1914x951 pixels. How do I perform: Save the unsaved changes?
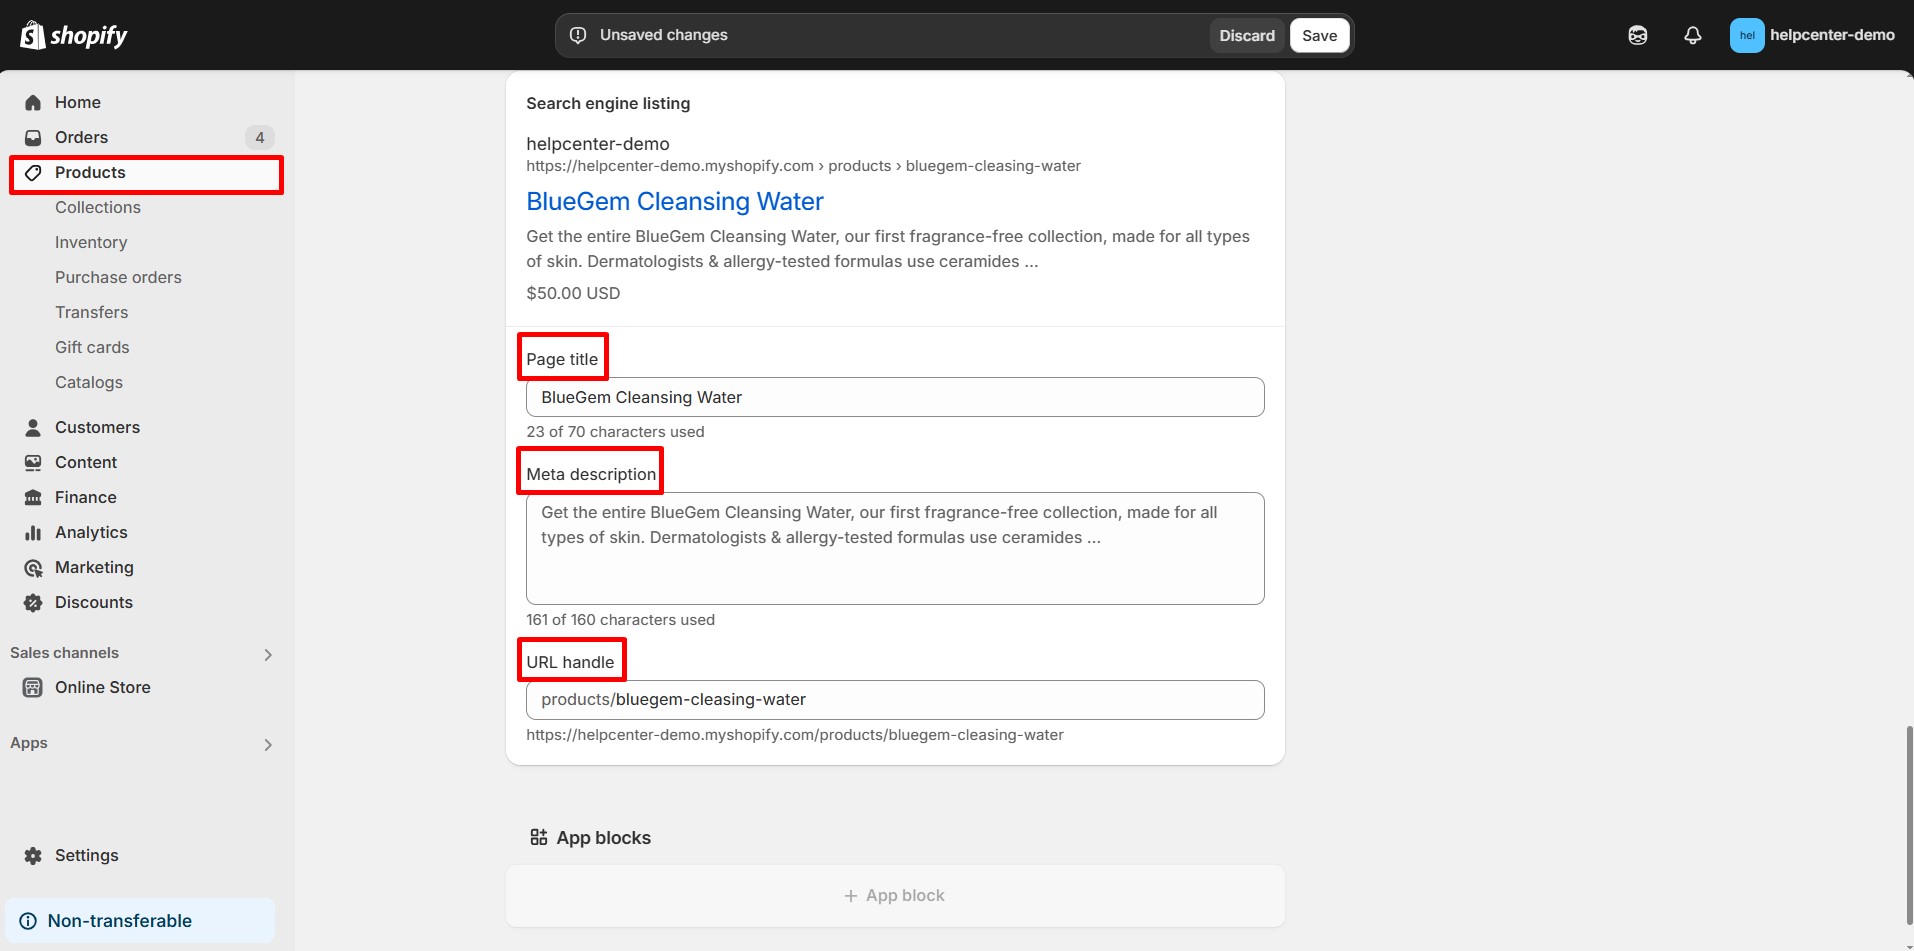coord(1319,36)
